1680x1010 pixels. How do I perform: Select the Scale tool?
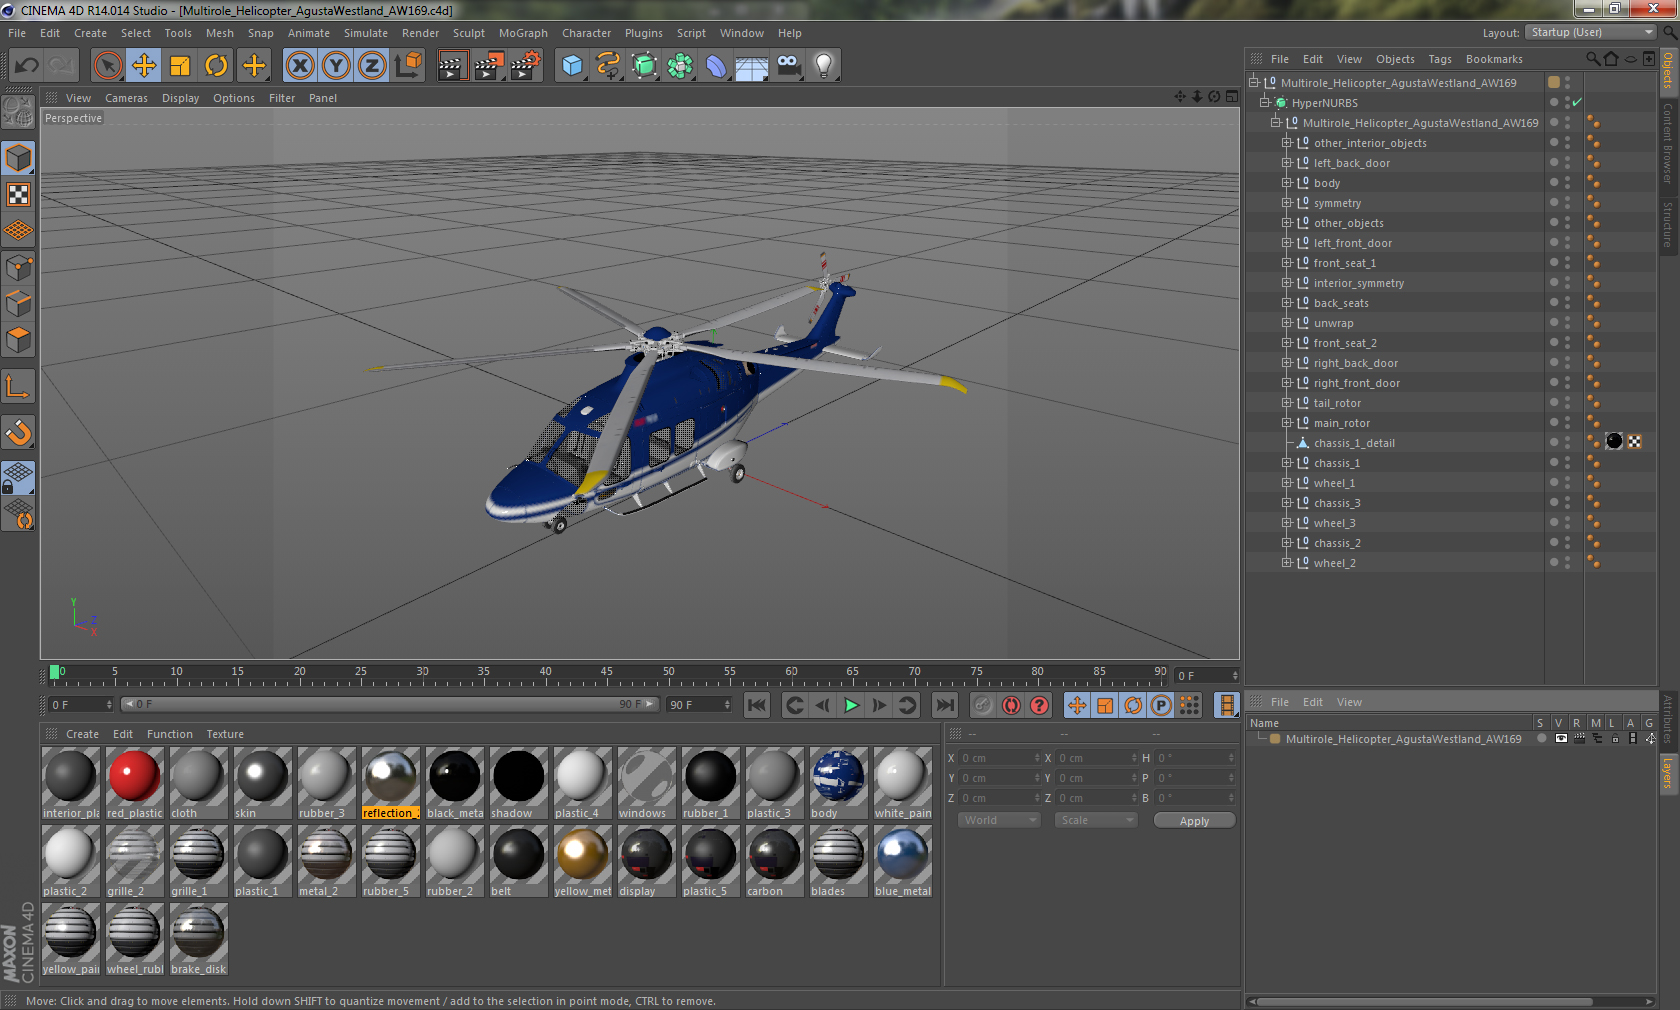point(180,66)
